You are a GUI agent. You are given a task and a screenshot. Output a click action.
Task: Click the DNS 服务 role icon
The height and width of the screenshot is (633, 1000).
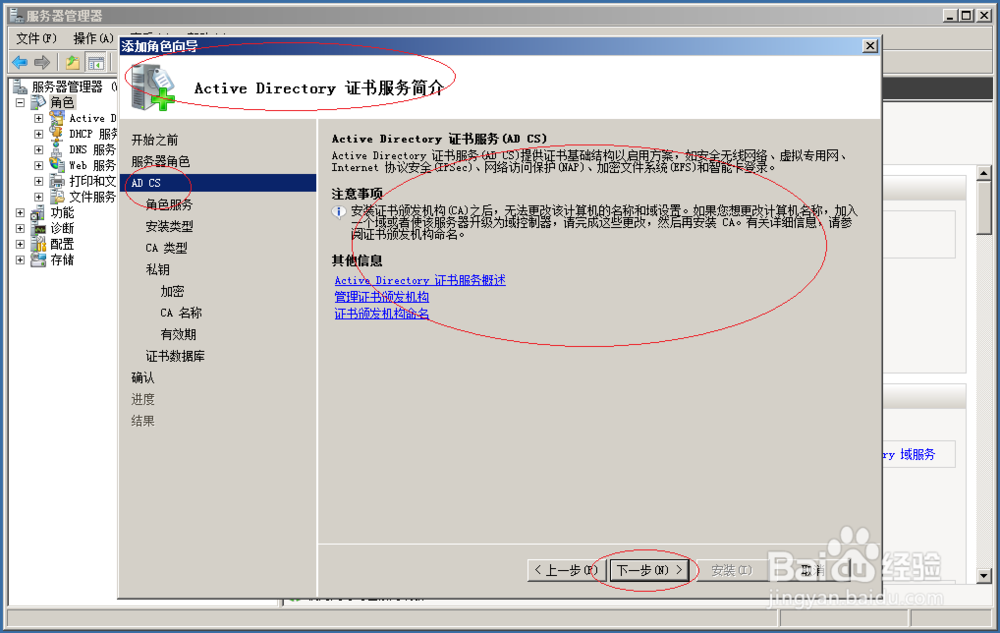point(57,150)
